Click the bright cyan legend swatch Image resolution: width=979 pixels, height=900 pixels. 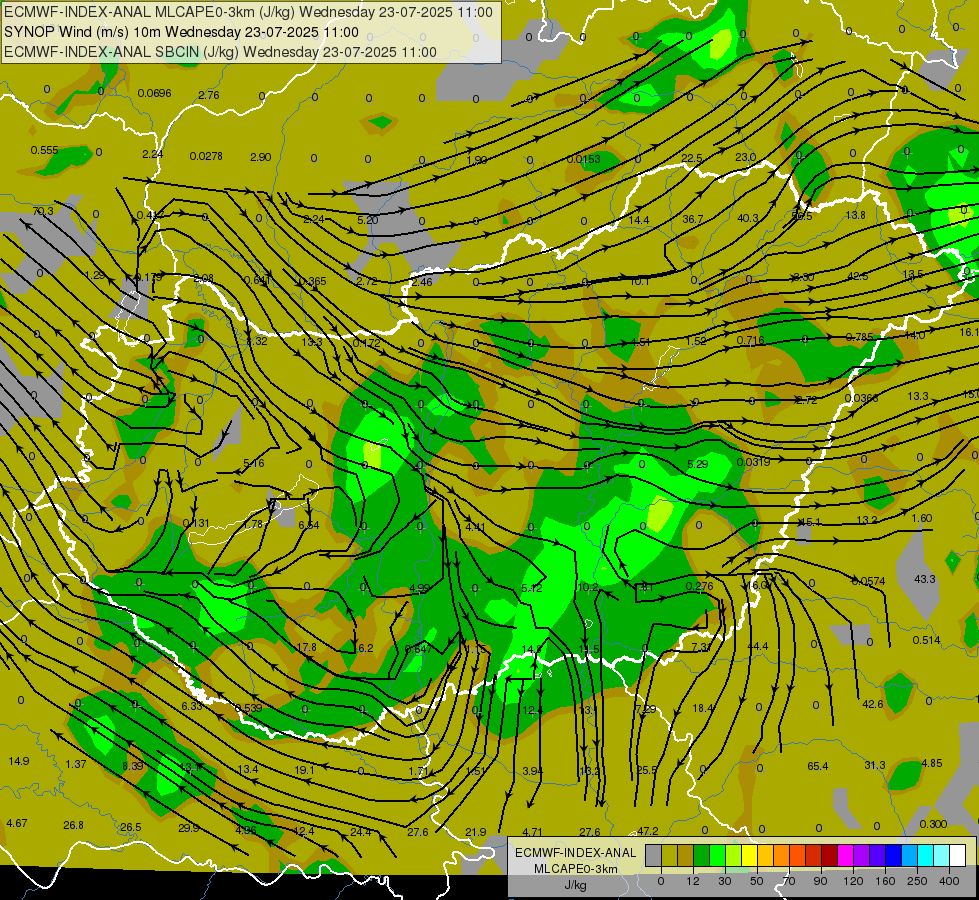(x=925, y=855)
